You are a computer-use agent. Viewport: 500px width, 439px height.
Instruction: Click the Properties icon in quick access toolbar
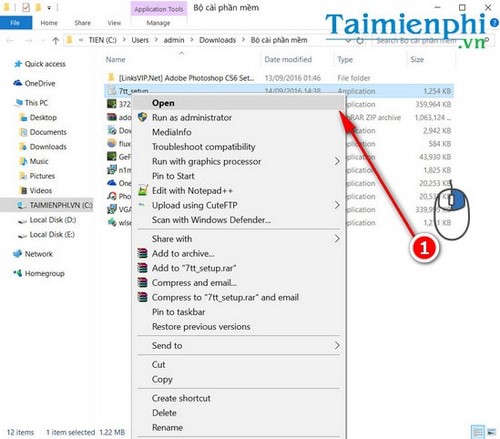pos(26,7)
